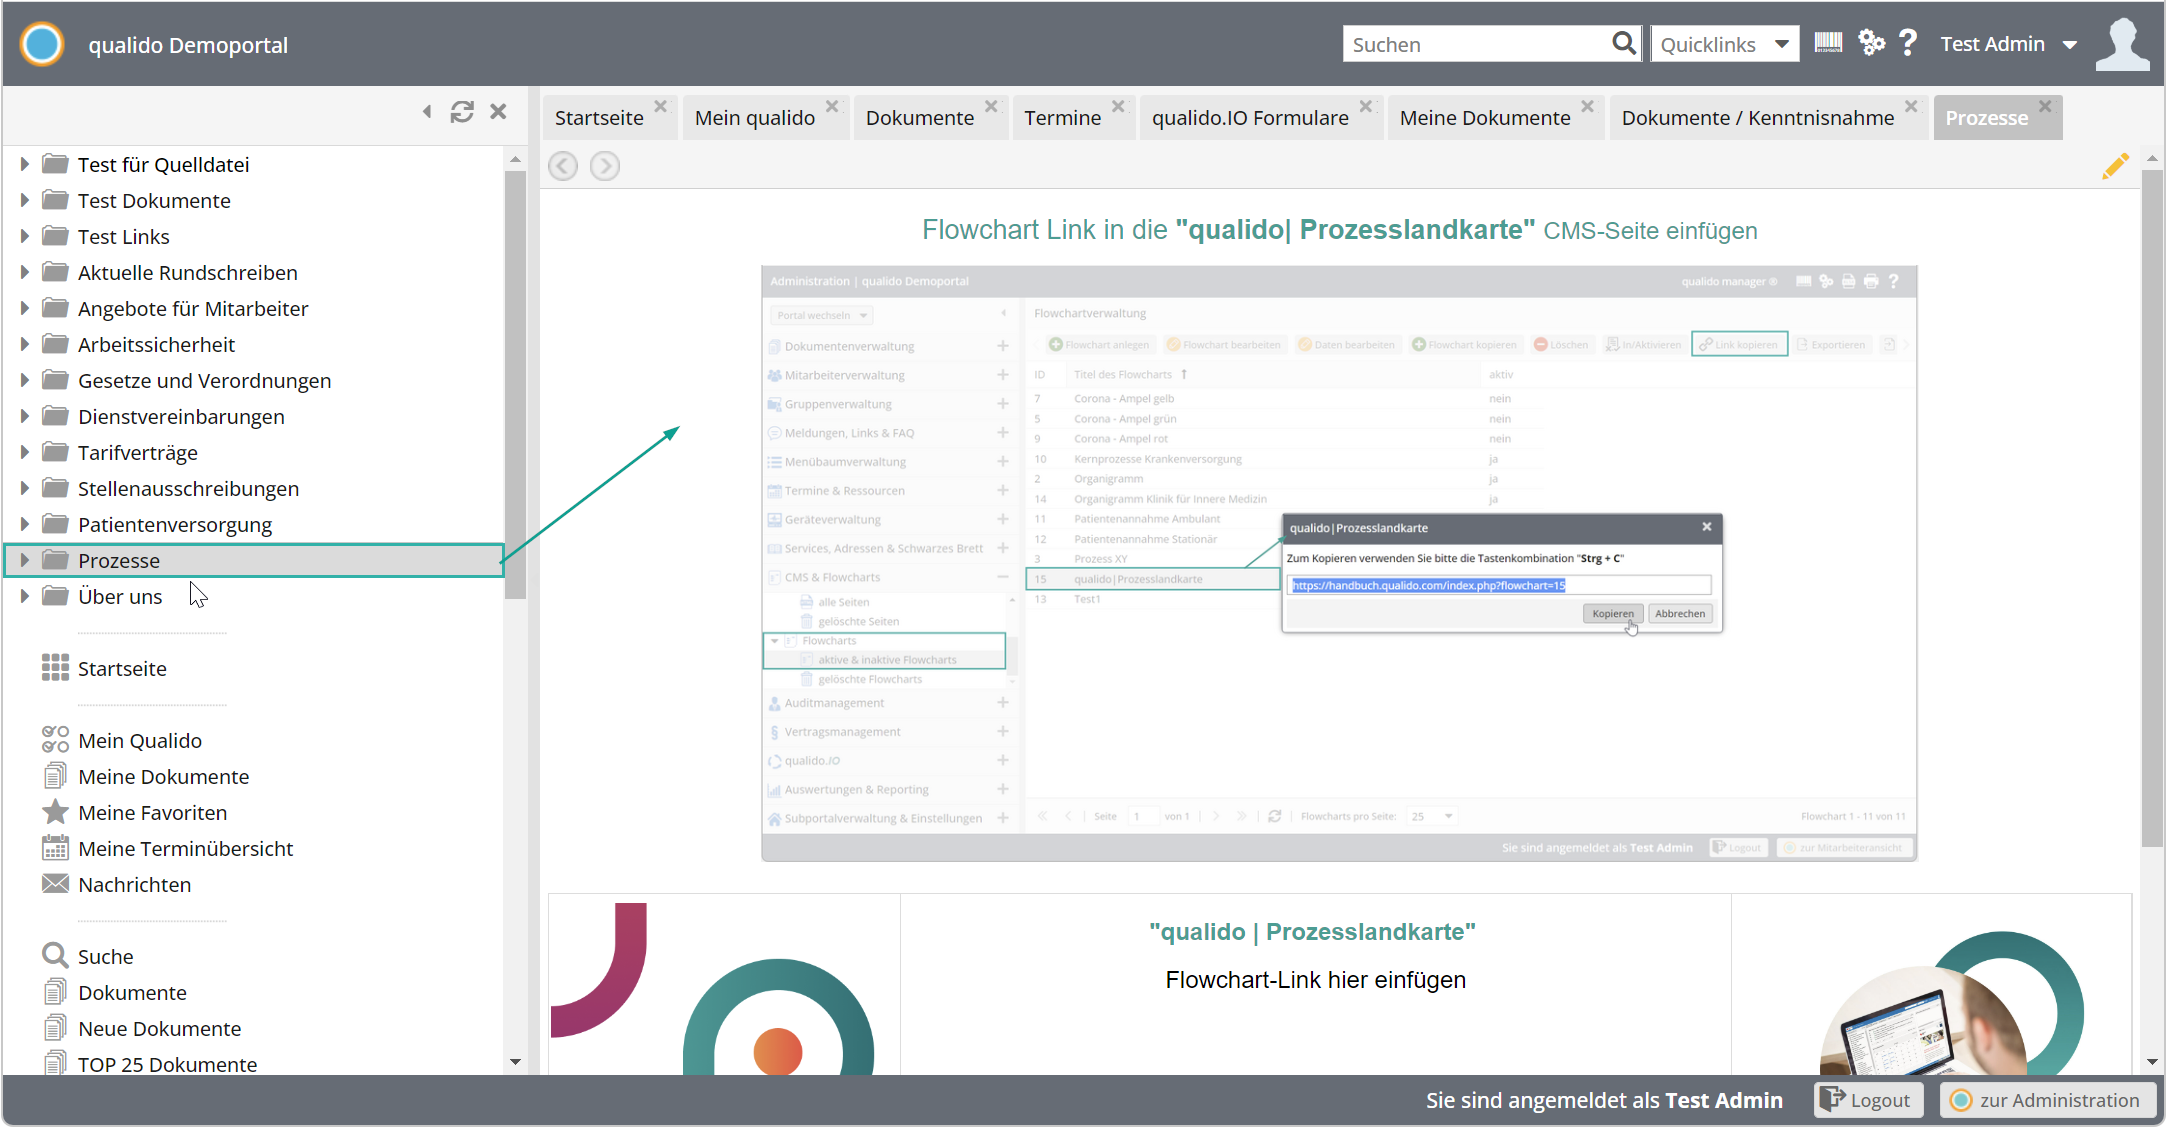
Task: Open the help question mark icon
Action: coord(1908,43)
